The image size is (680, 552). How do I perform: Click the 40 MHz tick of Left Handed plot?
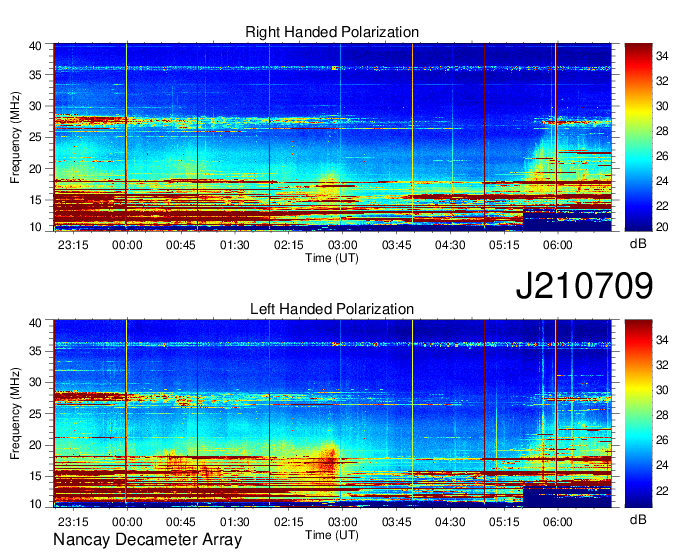tap(35, 323)
